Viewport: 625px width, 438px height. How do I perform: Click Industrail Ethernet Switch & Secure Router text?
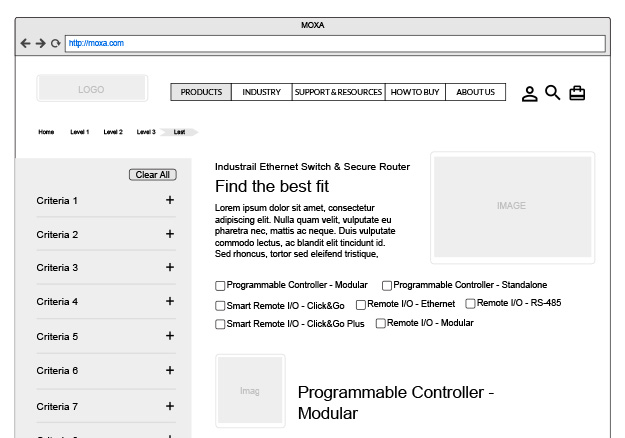pos(312,167)
